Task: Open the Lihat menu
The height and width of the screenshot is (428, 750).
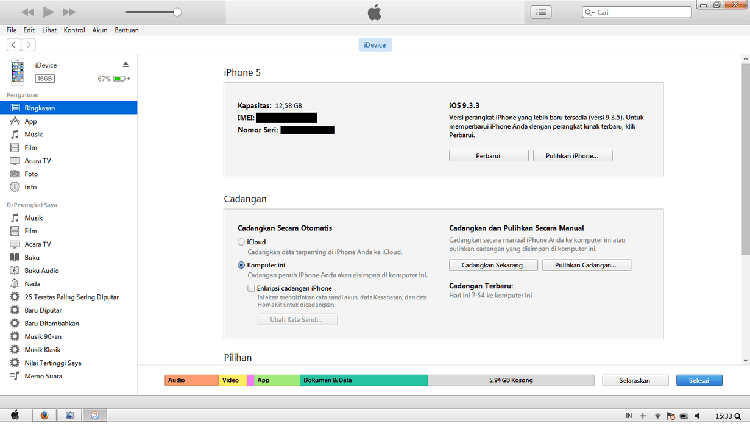Action: (50, 30)
